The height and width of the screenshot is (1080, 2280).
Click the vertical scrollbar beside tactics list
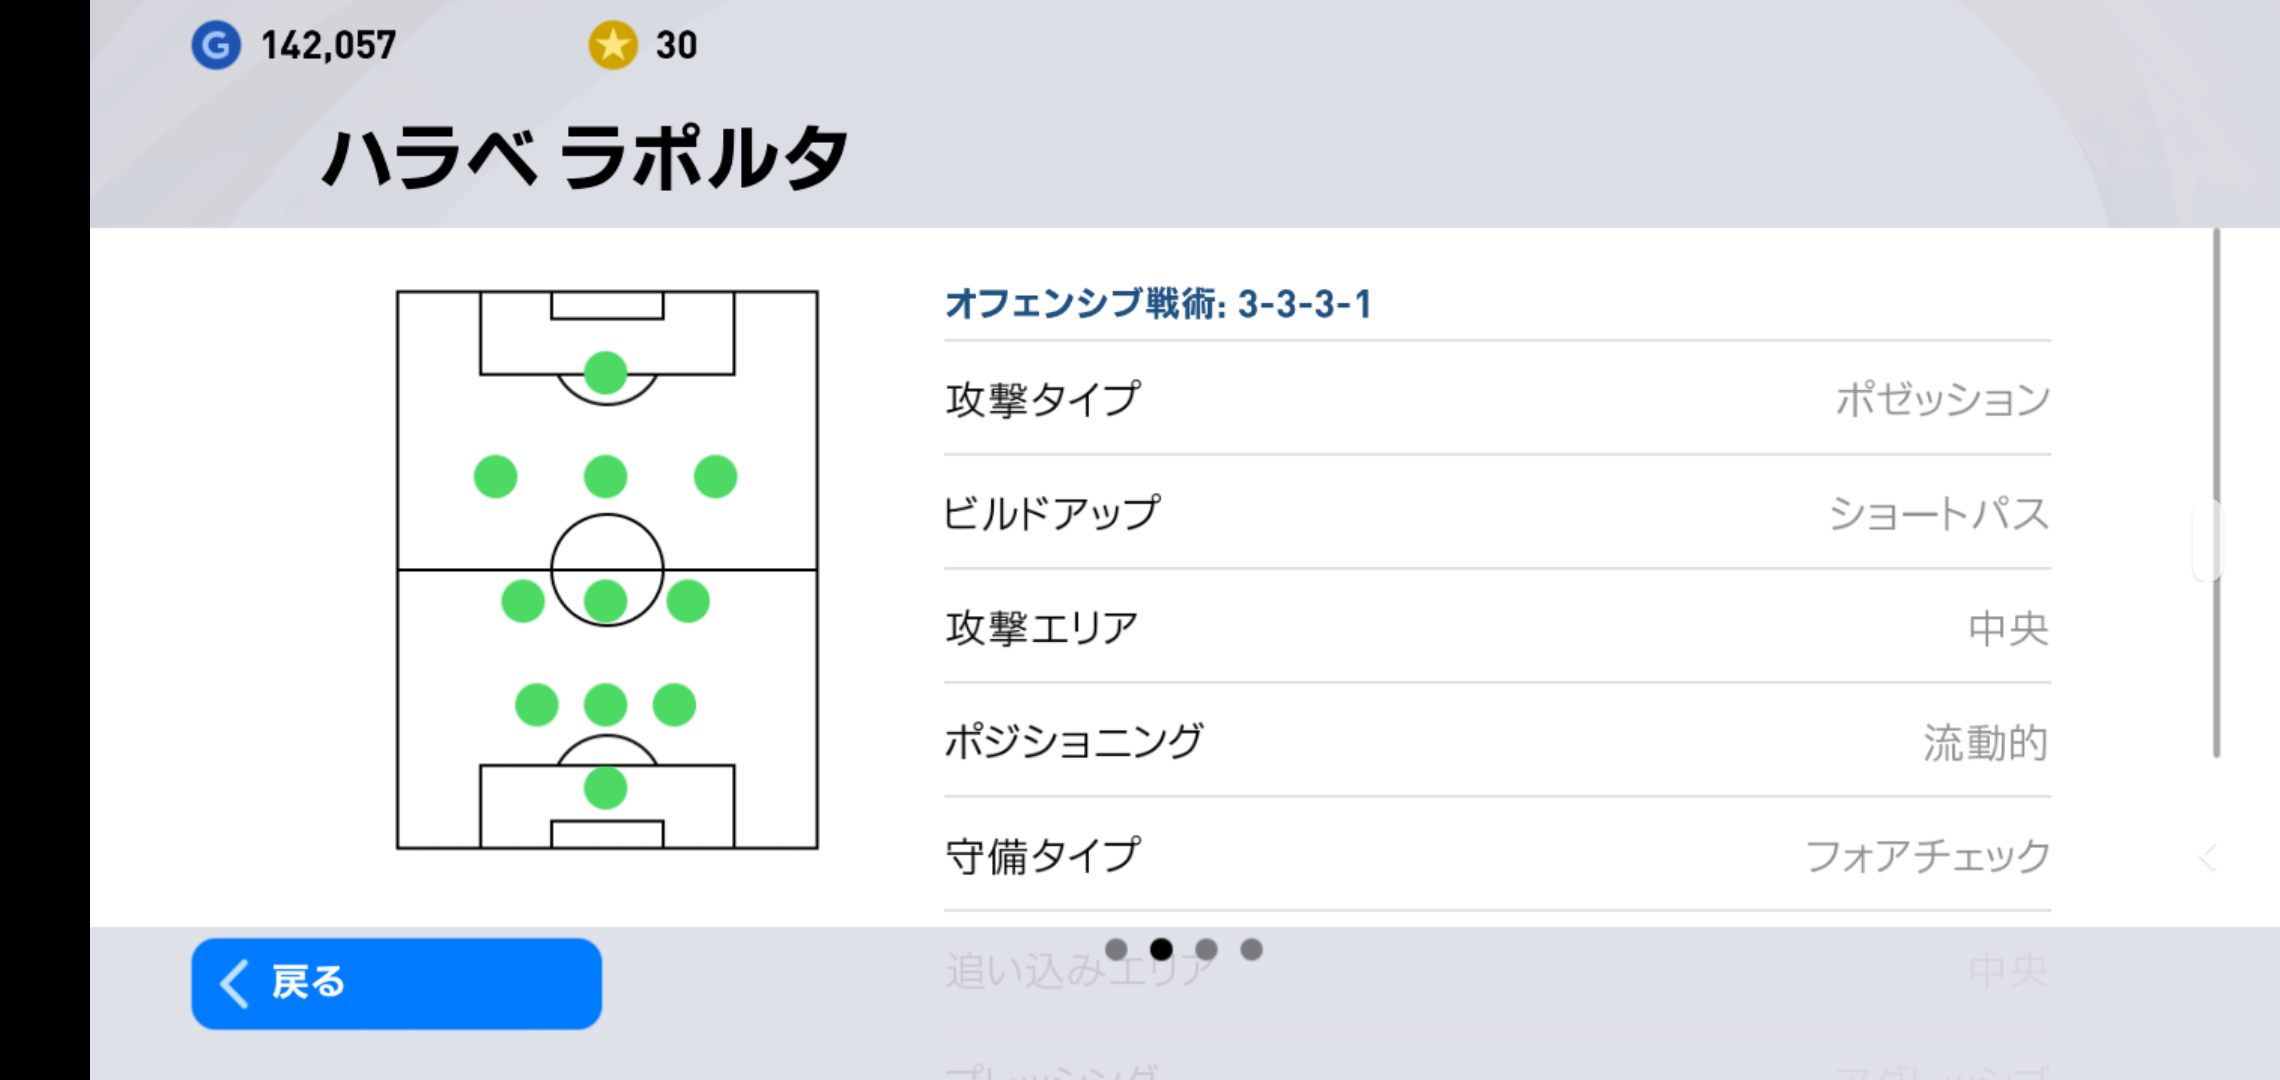2216,493
